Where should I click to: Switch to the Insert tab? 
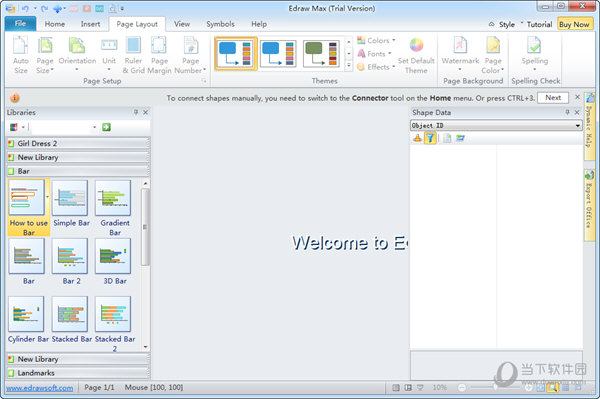coord(90,24)
